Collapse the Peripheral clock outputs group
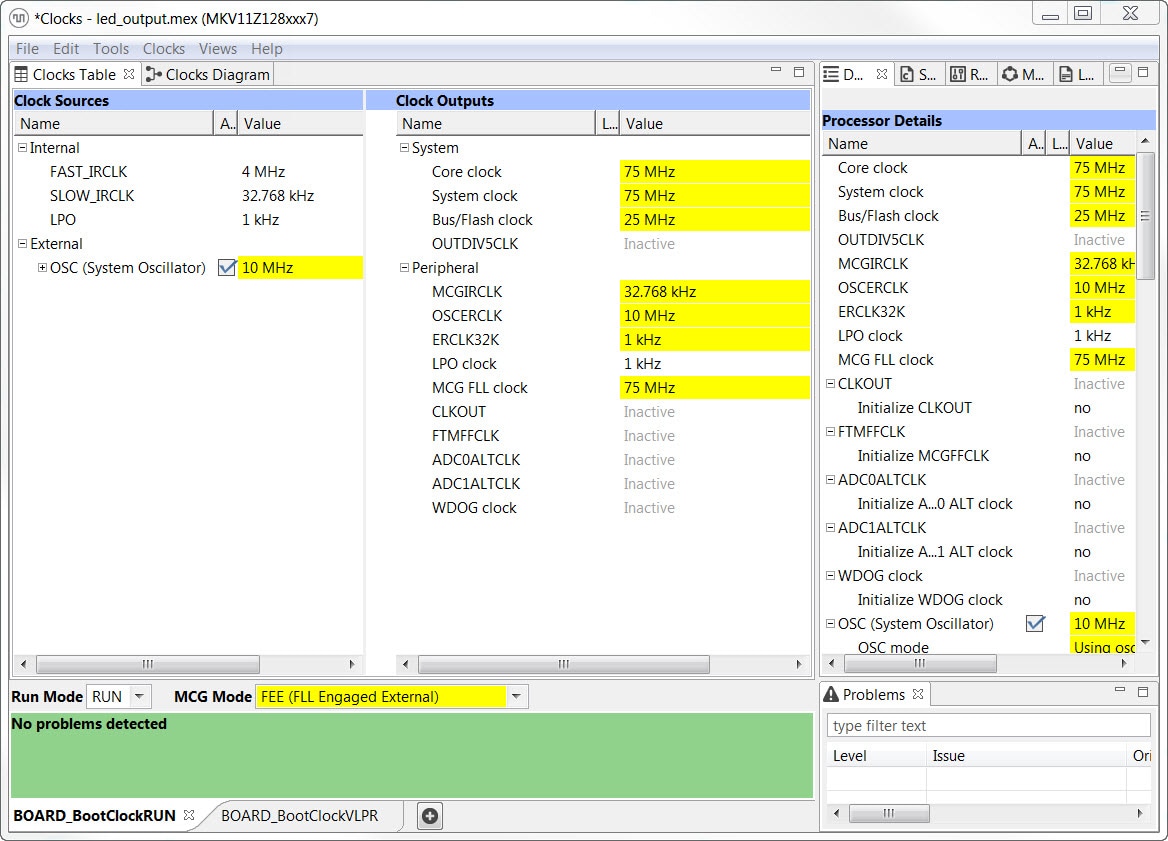 pos(404,268)
